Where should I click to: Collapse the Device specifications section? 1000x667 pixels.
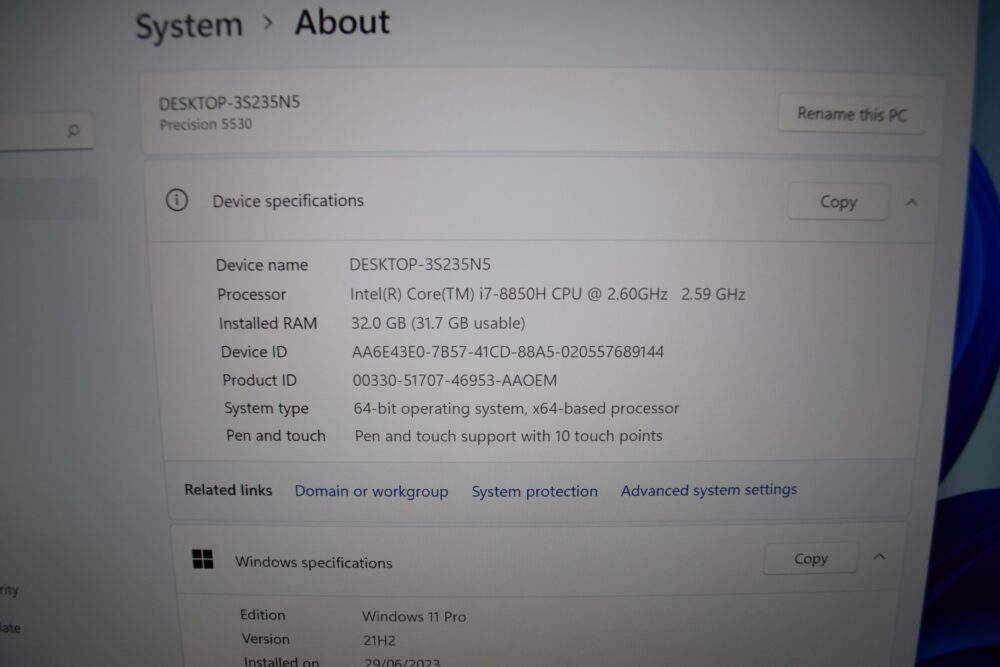pos(911,203)
